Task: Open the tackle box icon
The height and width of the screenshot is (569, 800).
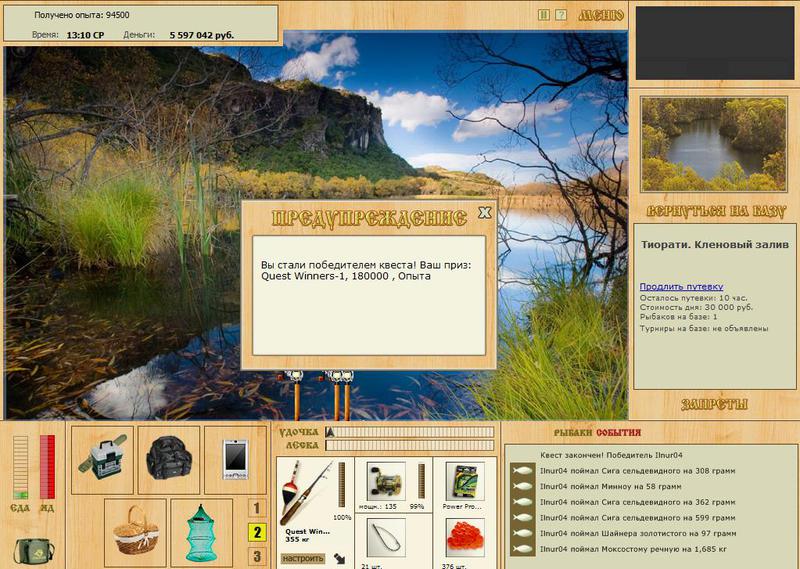Action: point(102,460)
